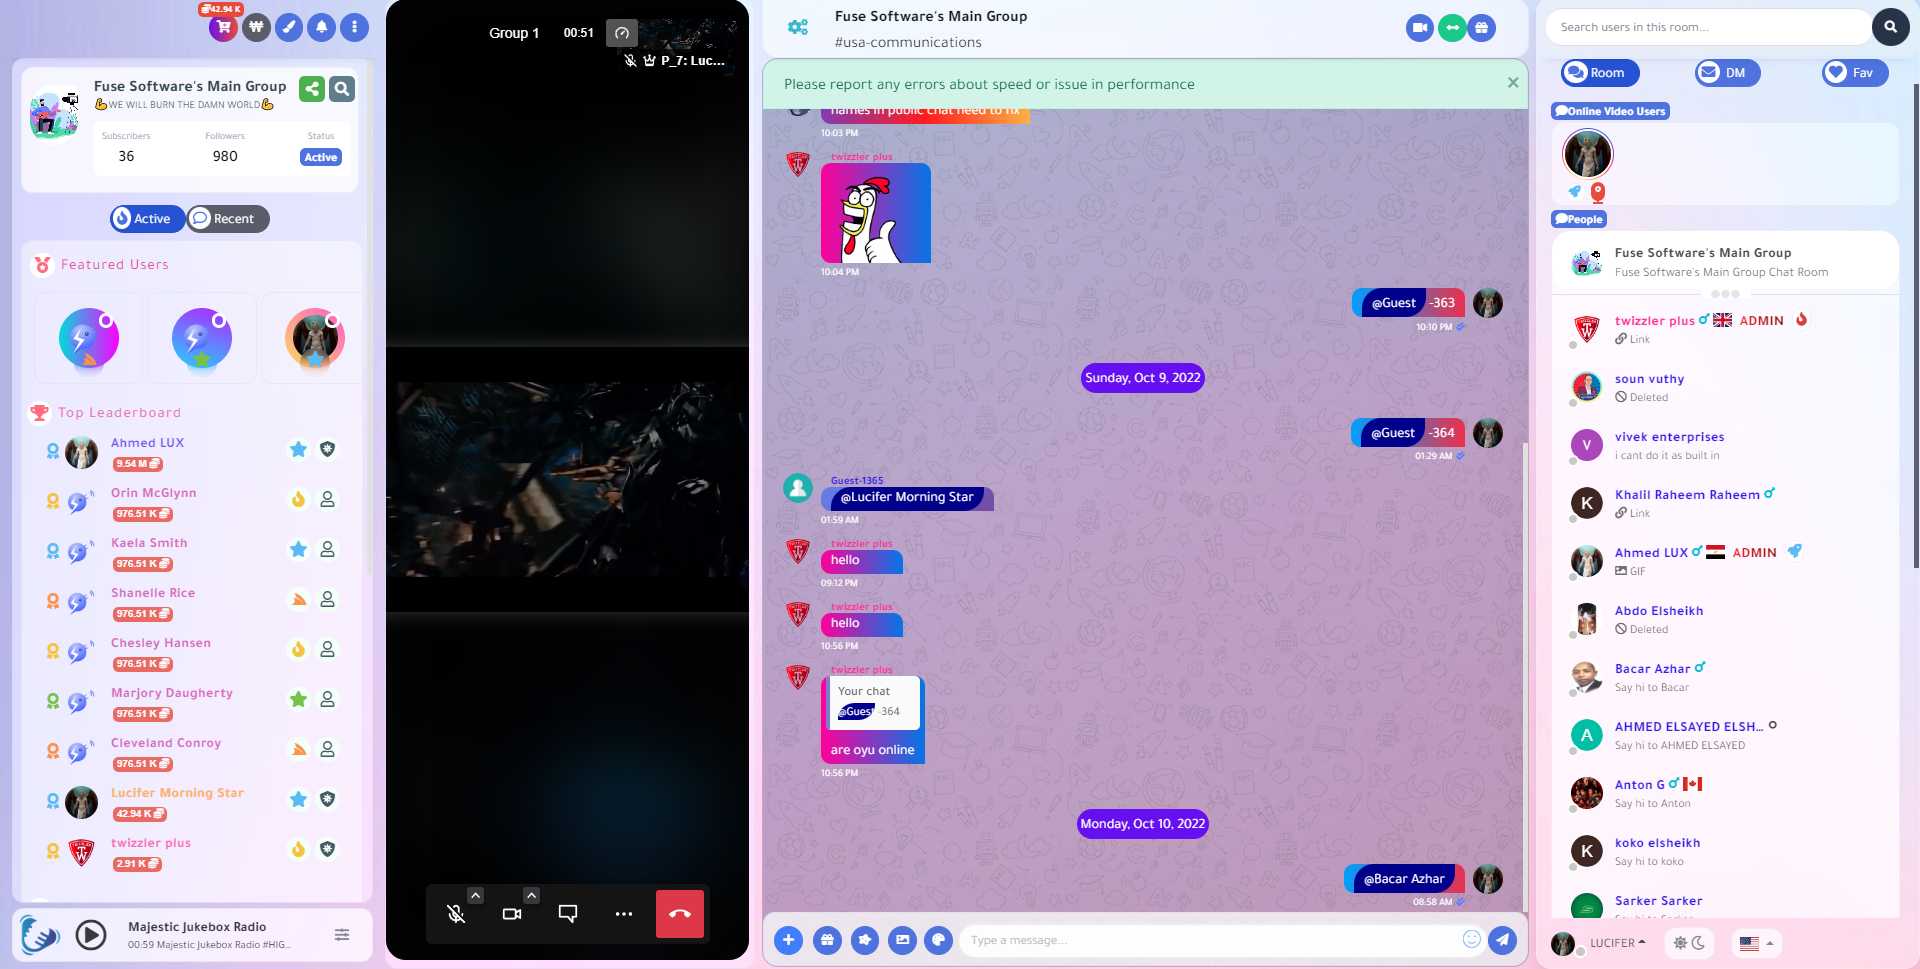
Task: Open the gift icon next to the message box
Action: [x=827, y=940]
